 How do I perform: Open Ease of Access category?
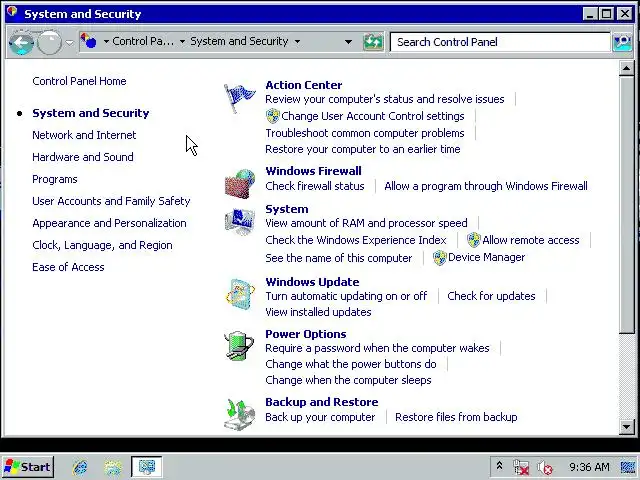(x=68, y=267)
